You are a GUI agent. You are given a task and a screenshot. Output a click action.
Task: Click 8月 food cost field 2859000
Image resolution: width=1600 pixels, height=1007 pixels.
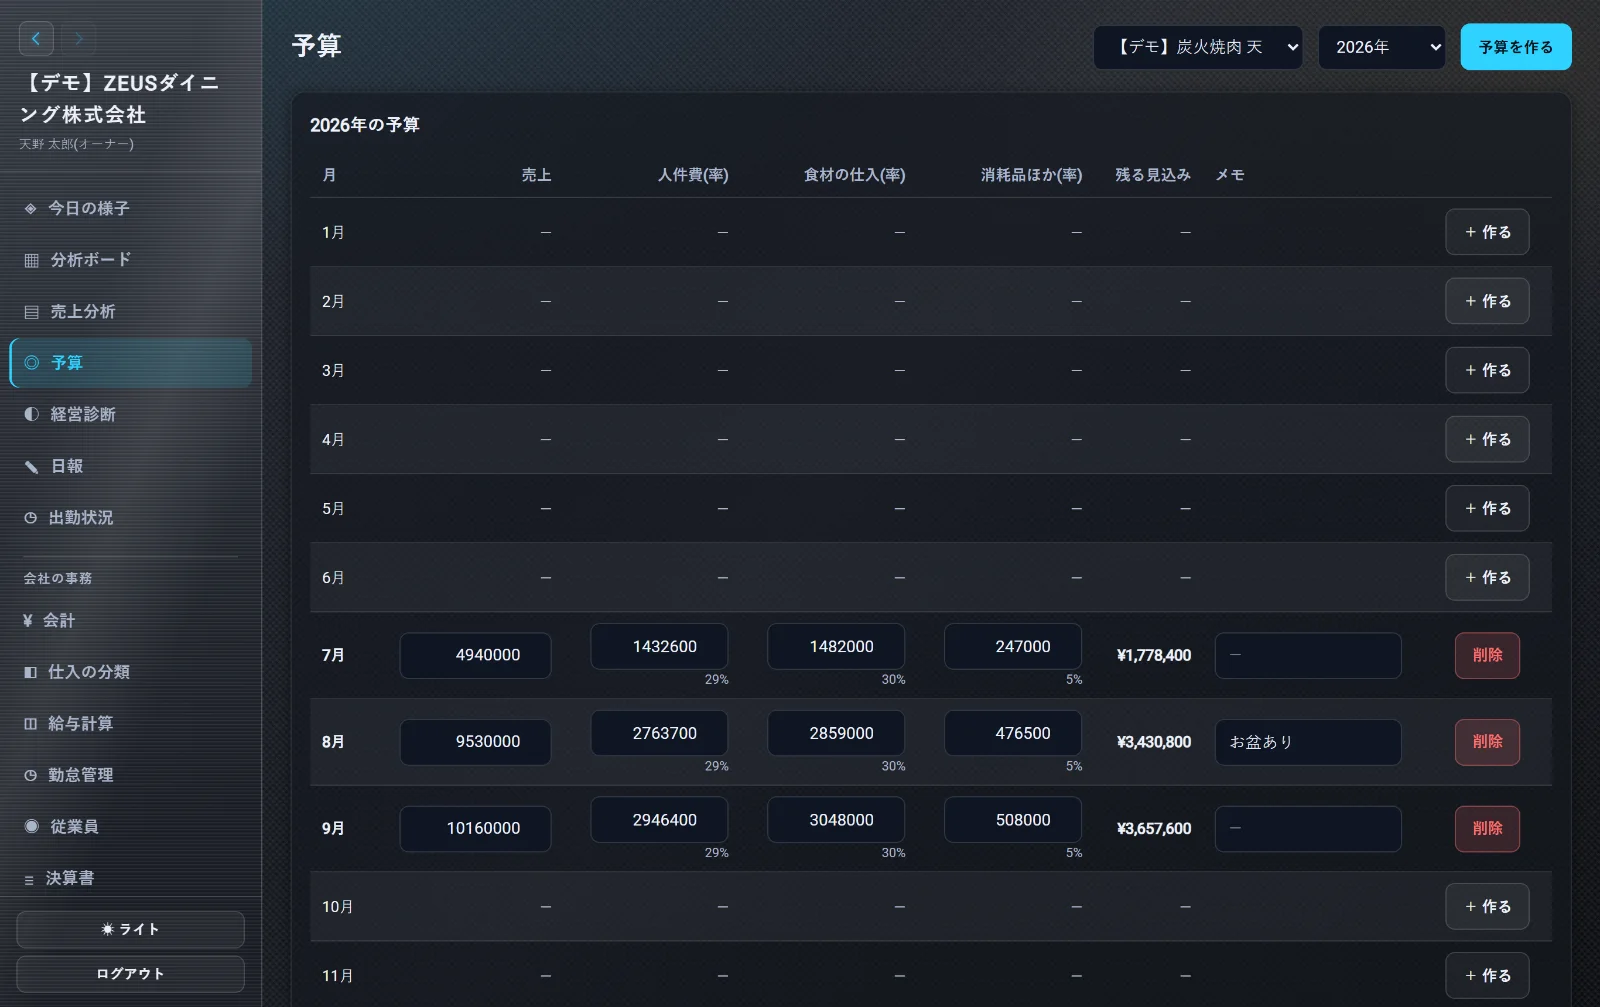(836, 733)
